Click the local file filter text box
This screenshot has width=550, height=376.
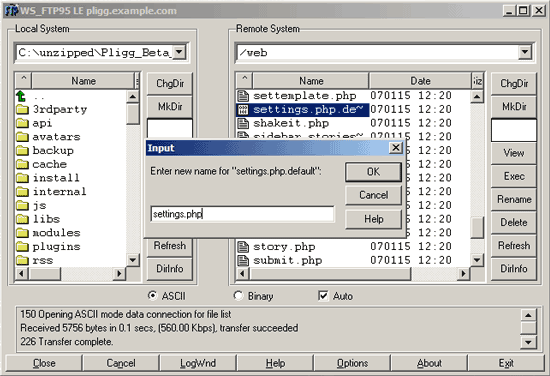tap(170, 128)
